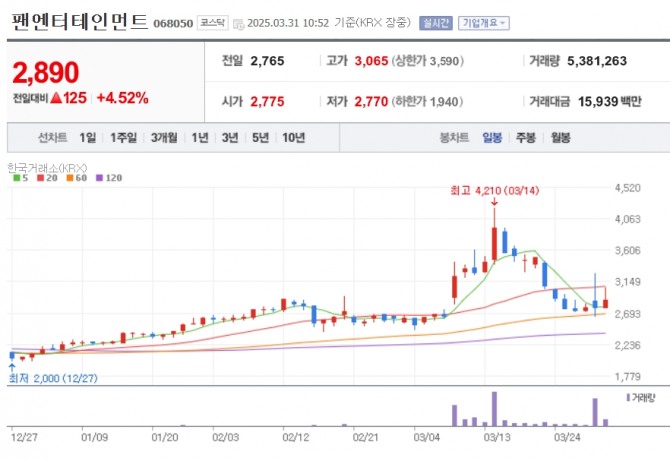
Task: Click the up-triangle change indicator ▲125
Action: pyautogui.click(x=68, y=98)
